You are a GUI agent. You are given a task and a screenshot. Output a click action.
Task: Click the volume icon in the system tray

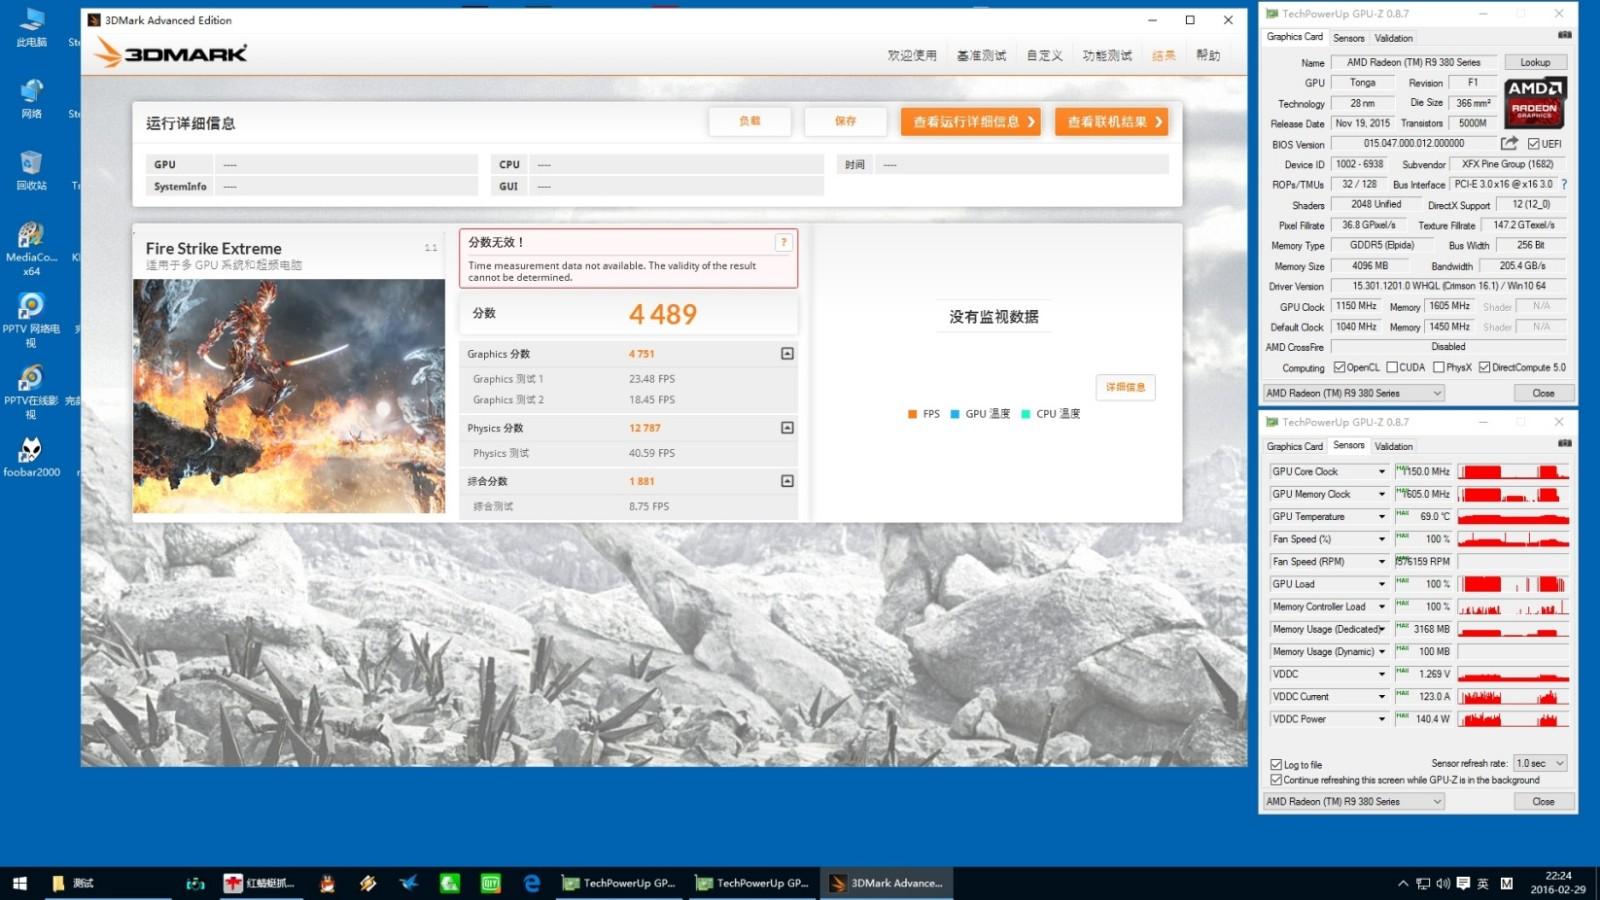point(1443,883)
